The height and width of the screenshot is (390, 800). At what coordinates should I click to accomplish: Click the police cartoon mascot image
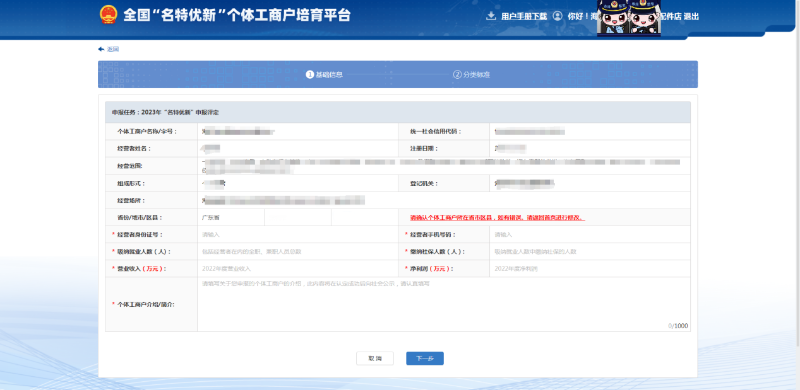[x=629, y=18]
